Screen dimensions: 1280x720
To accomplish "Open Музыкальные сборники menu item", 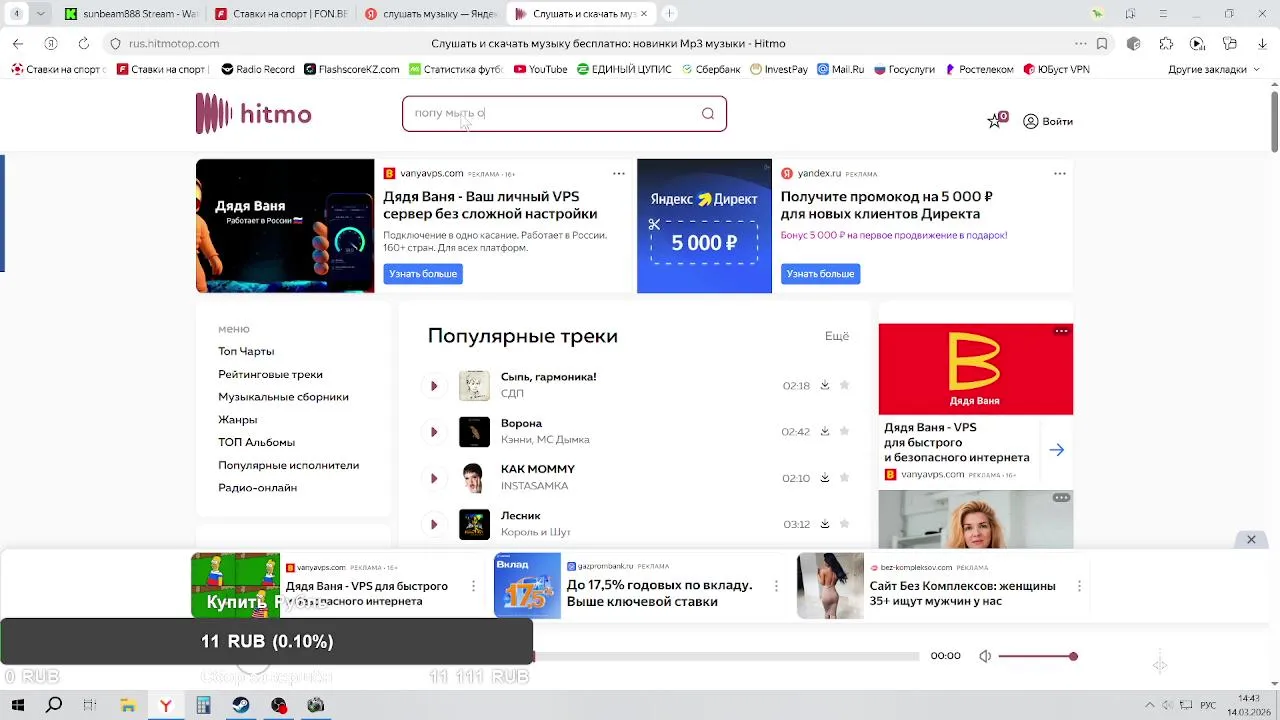I will click(283, 397).
